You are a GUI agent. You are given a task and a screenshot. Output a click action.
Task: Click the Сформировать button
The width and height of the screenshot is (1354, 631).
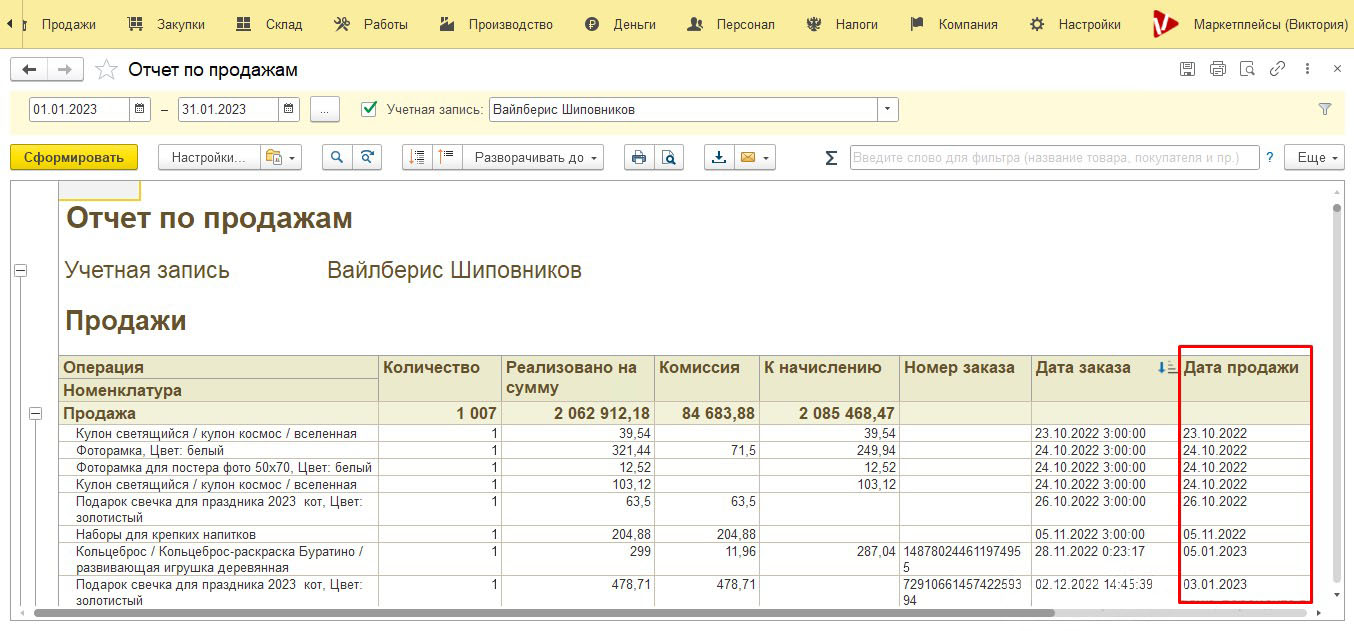coord(74,157)
